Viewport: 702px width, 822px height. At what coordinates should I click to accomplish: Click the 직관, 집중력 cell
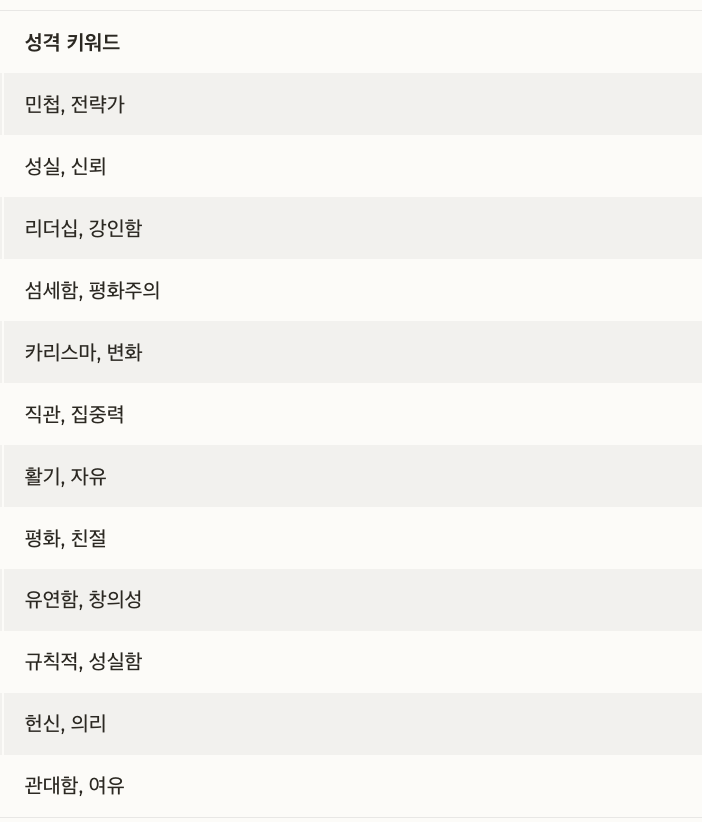[x=351, y=414]
